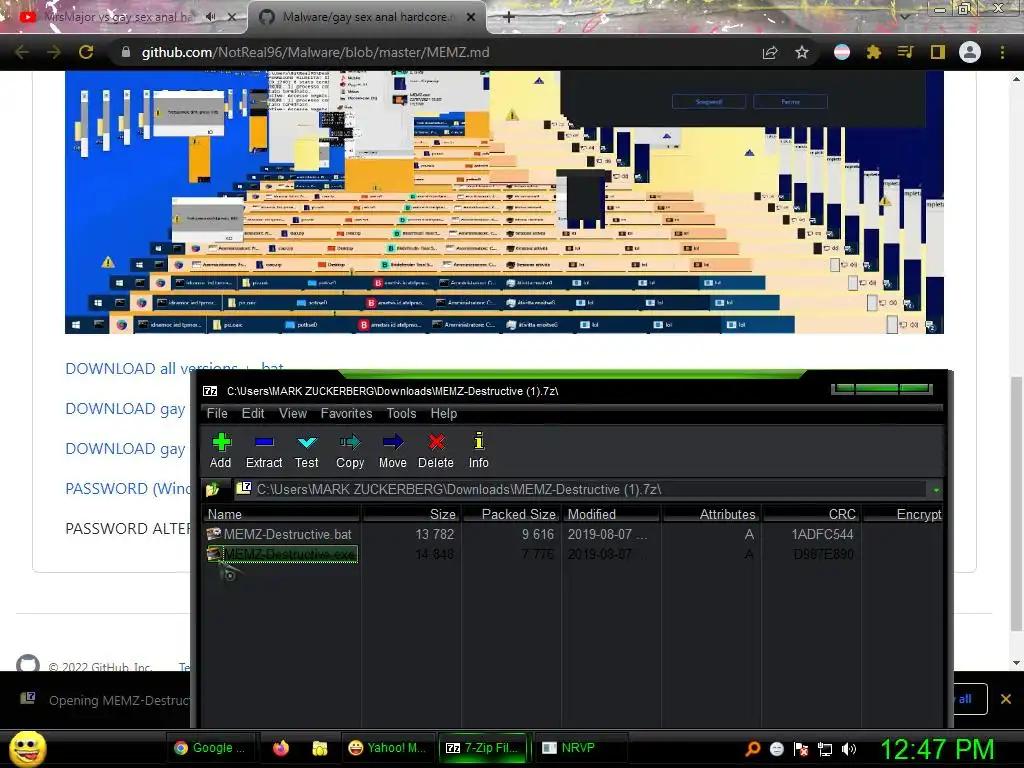Sort by Encrypted column header
This screenshot has height=768, width=1024.
pos(903,514)
